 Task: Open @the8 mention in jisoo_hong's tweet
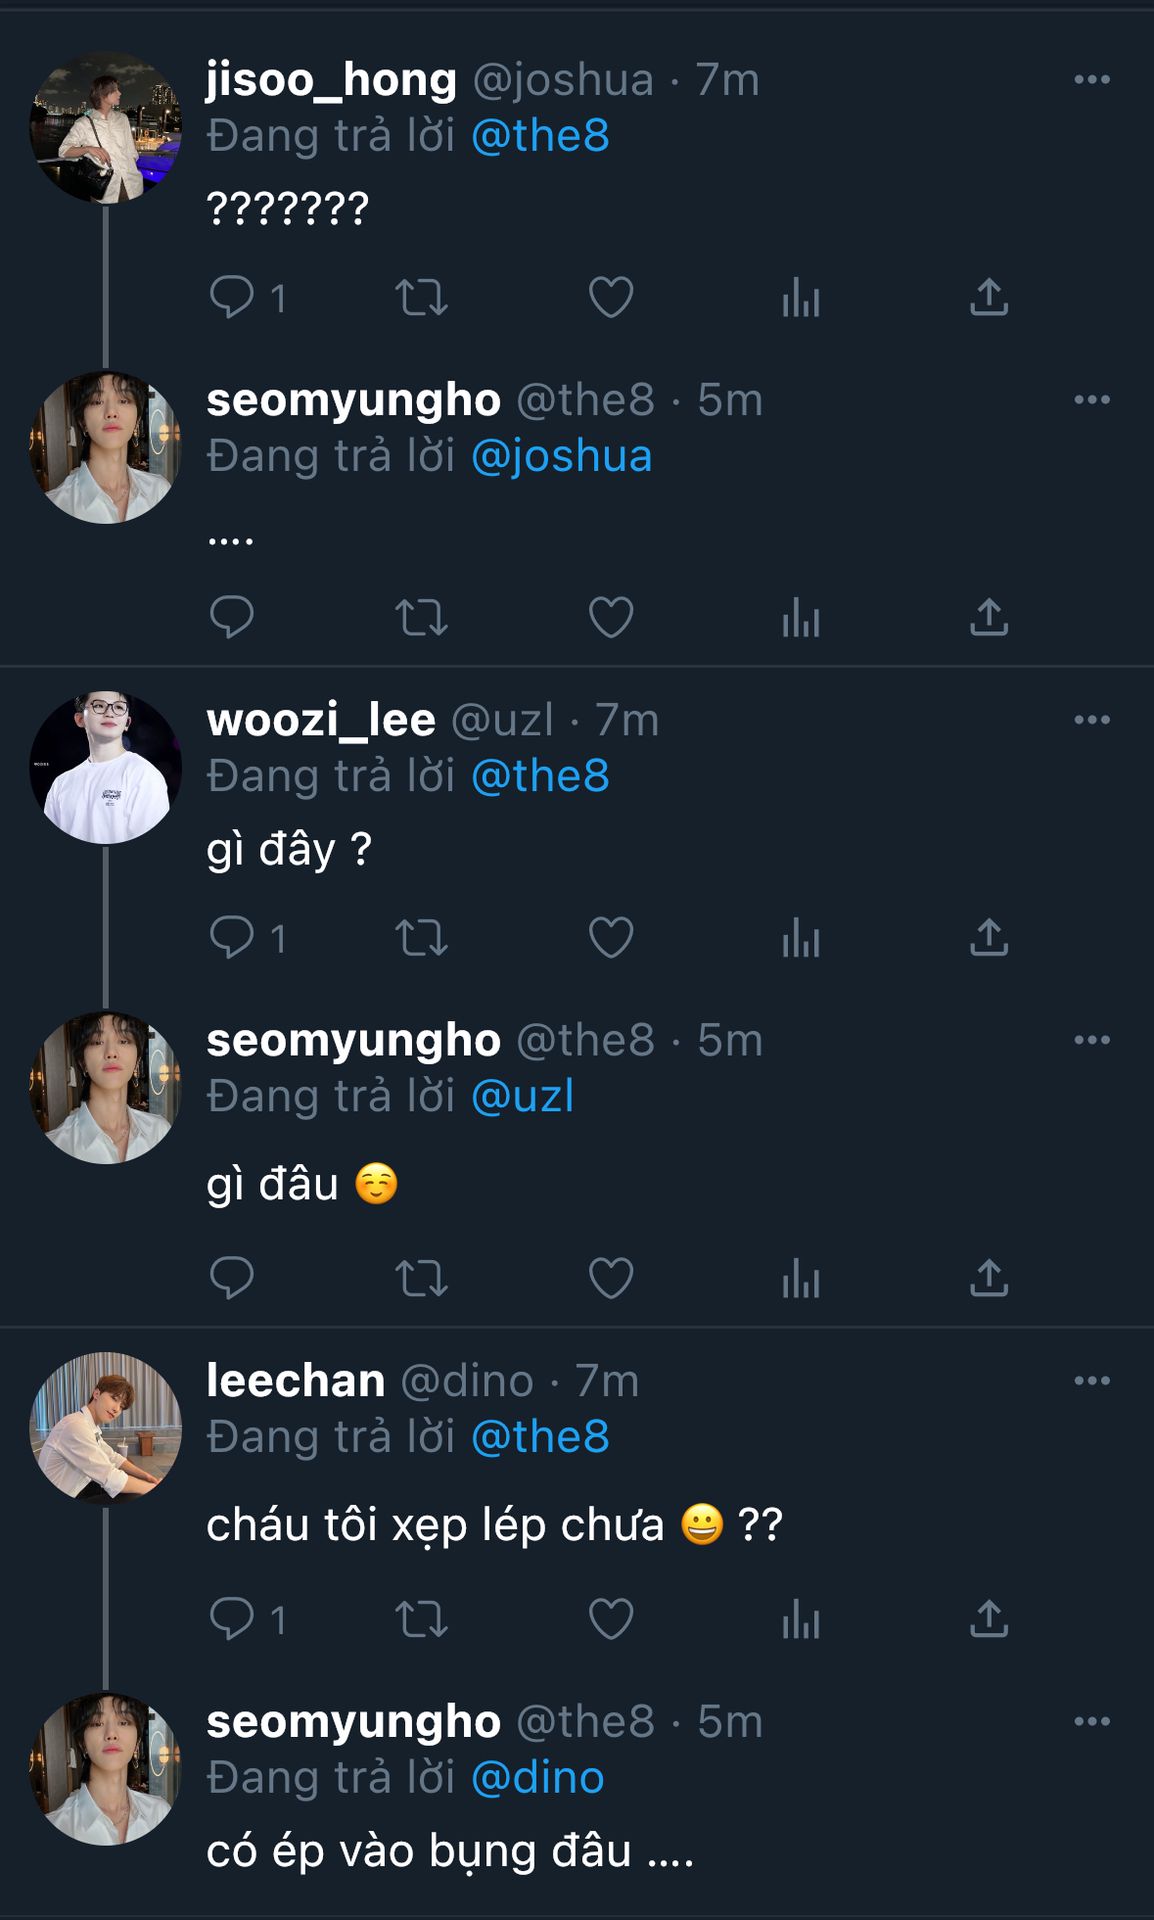point(540,136)
